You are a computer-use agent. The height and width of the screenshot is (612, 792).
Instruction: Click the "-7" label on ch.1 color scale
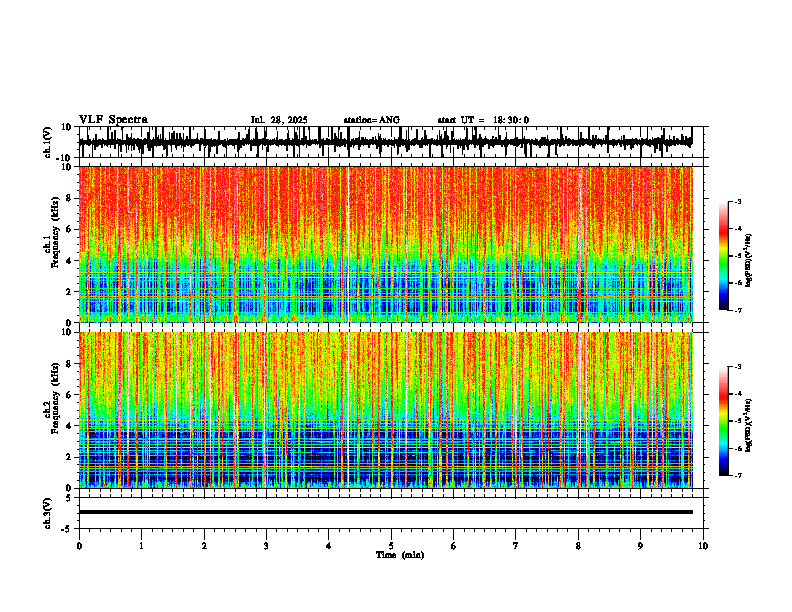(x=737, y=310)
